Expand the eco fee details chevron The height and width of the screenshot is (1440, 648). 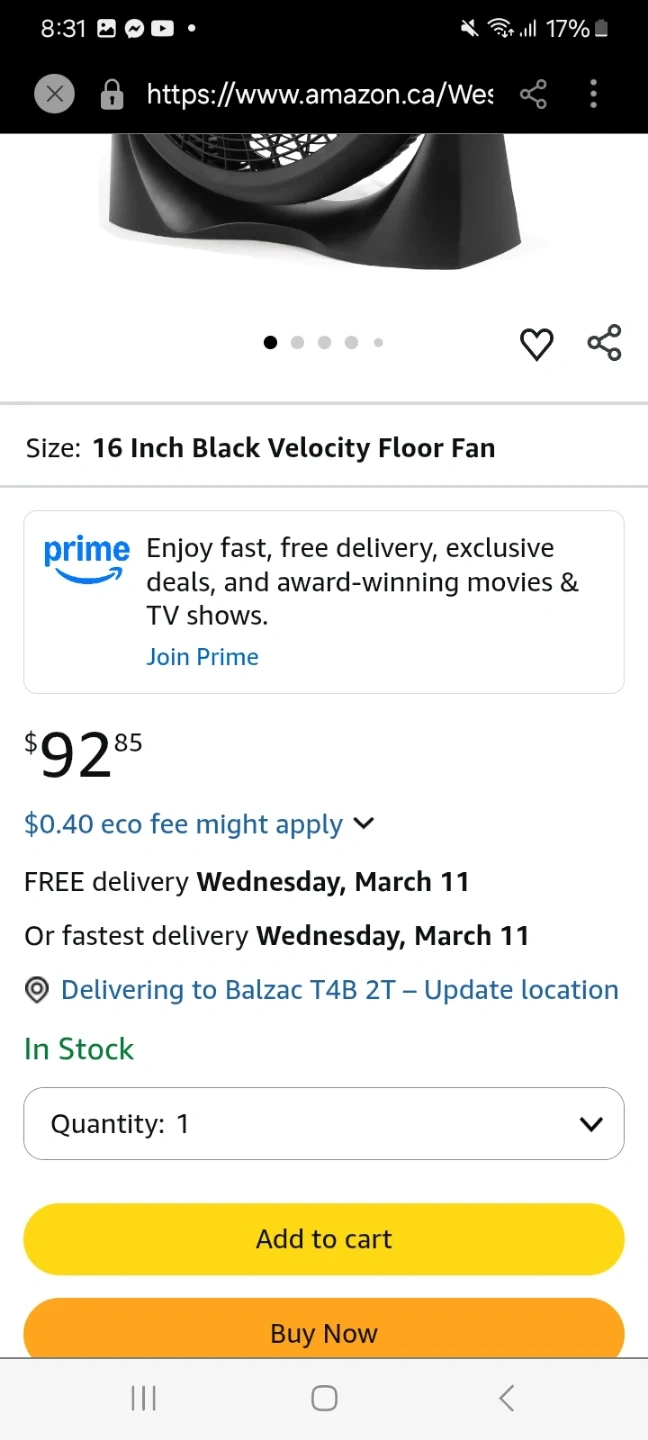point(364,823)
